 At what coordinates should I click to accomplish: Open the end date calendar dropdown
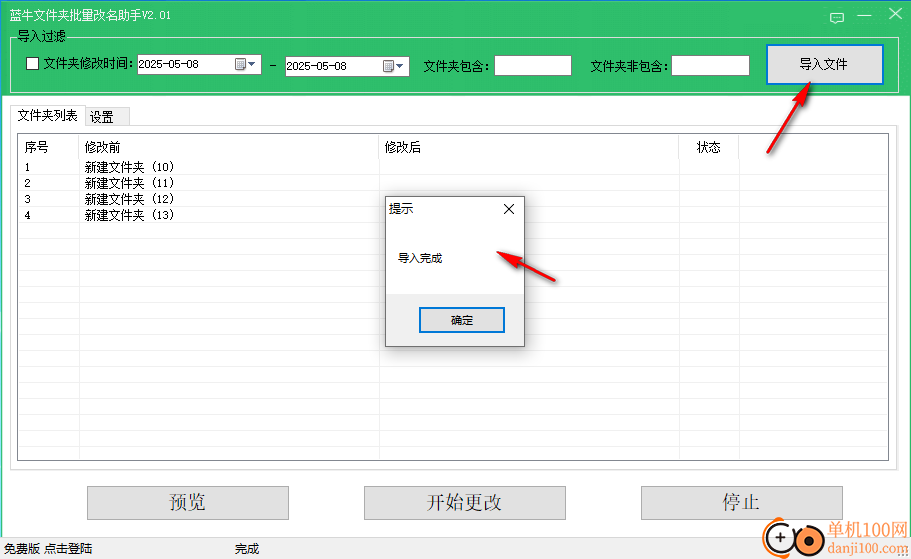tap(393, 66)
